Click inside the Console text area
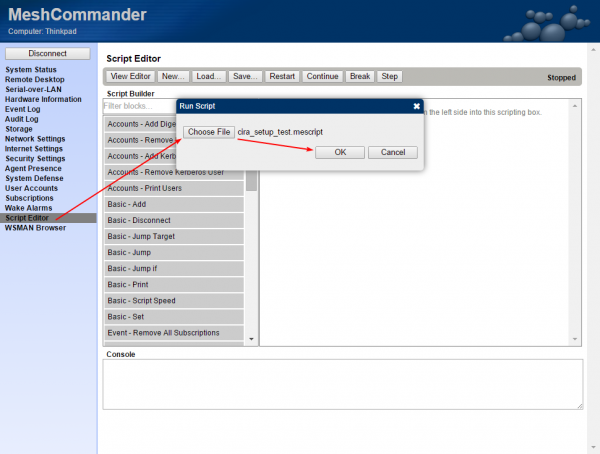Screen dimensions: 600x454 [342, 384]
